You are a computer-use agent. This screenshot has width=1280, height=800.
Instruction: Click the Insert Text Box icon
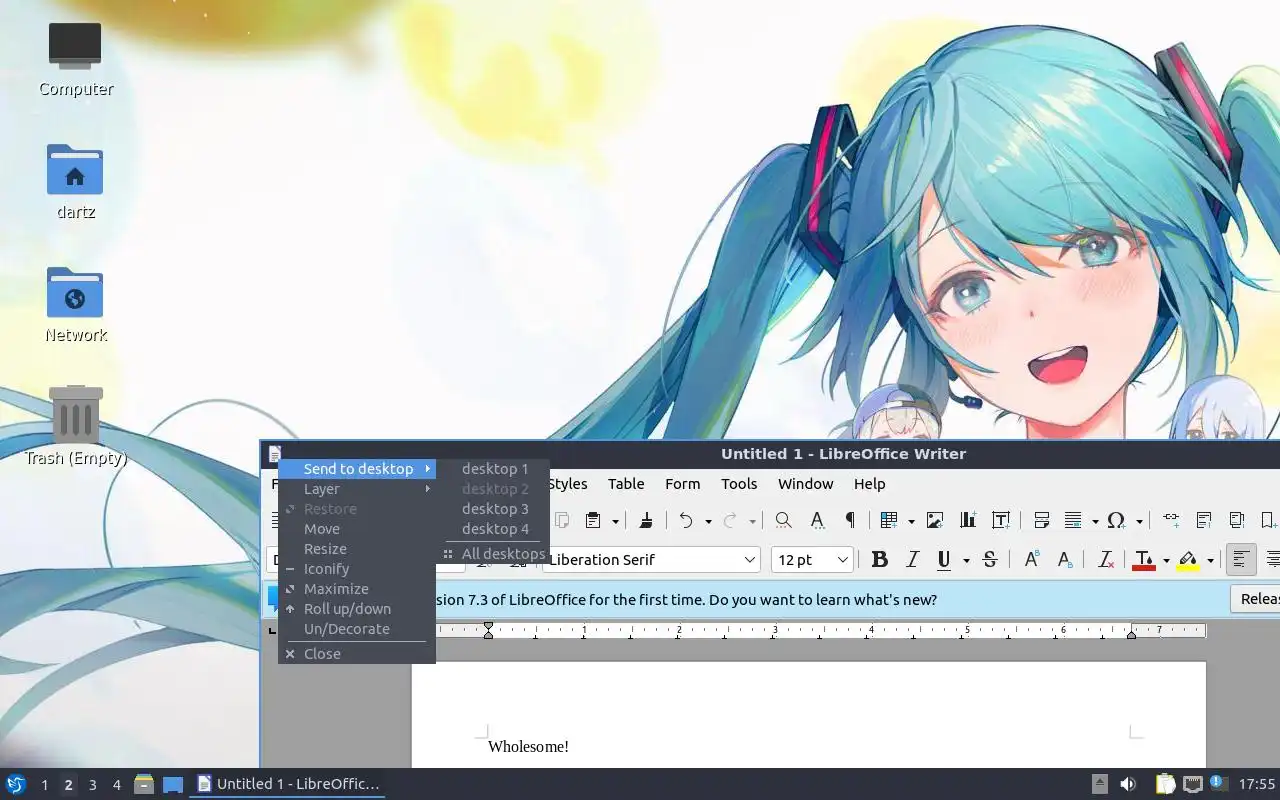pyautogui.click(x=1001, y=520)
